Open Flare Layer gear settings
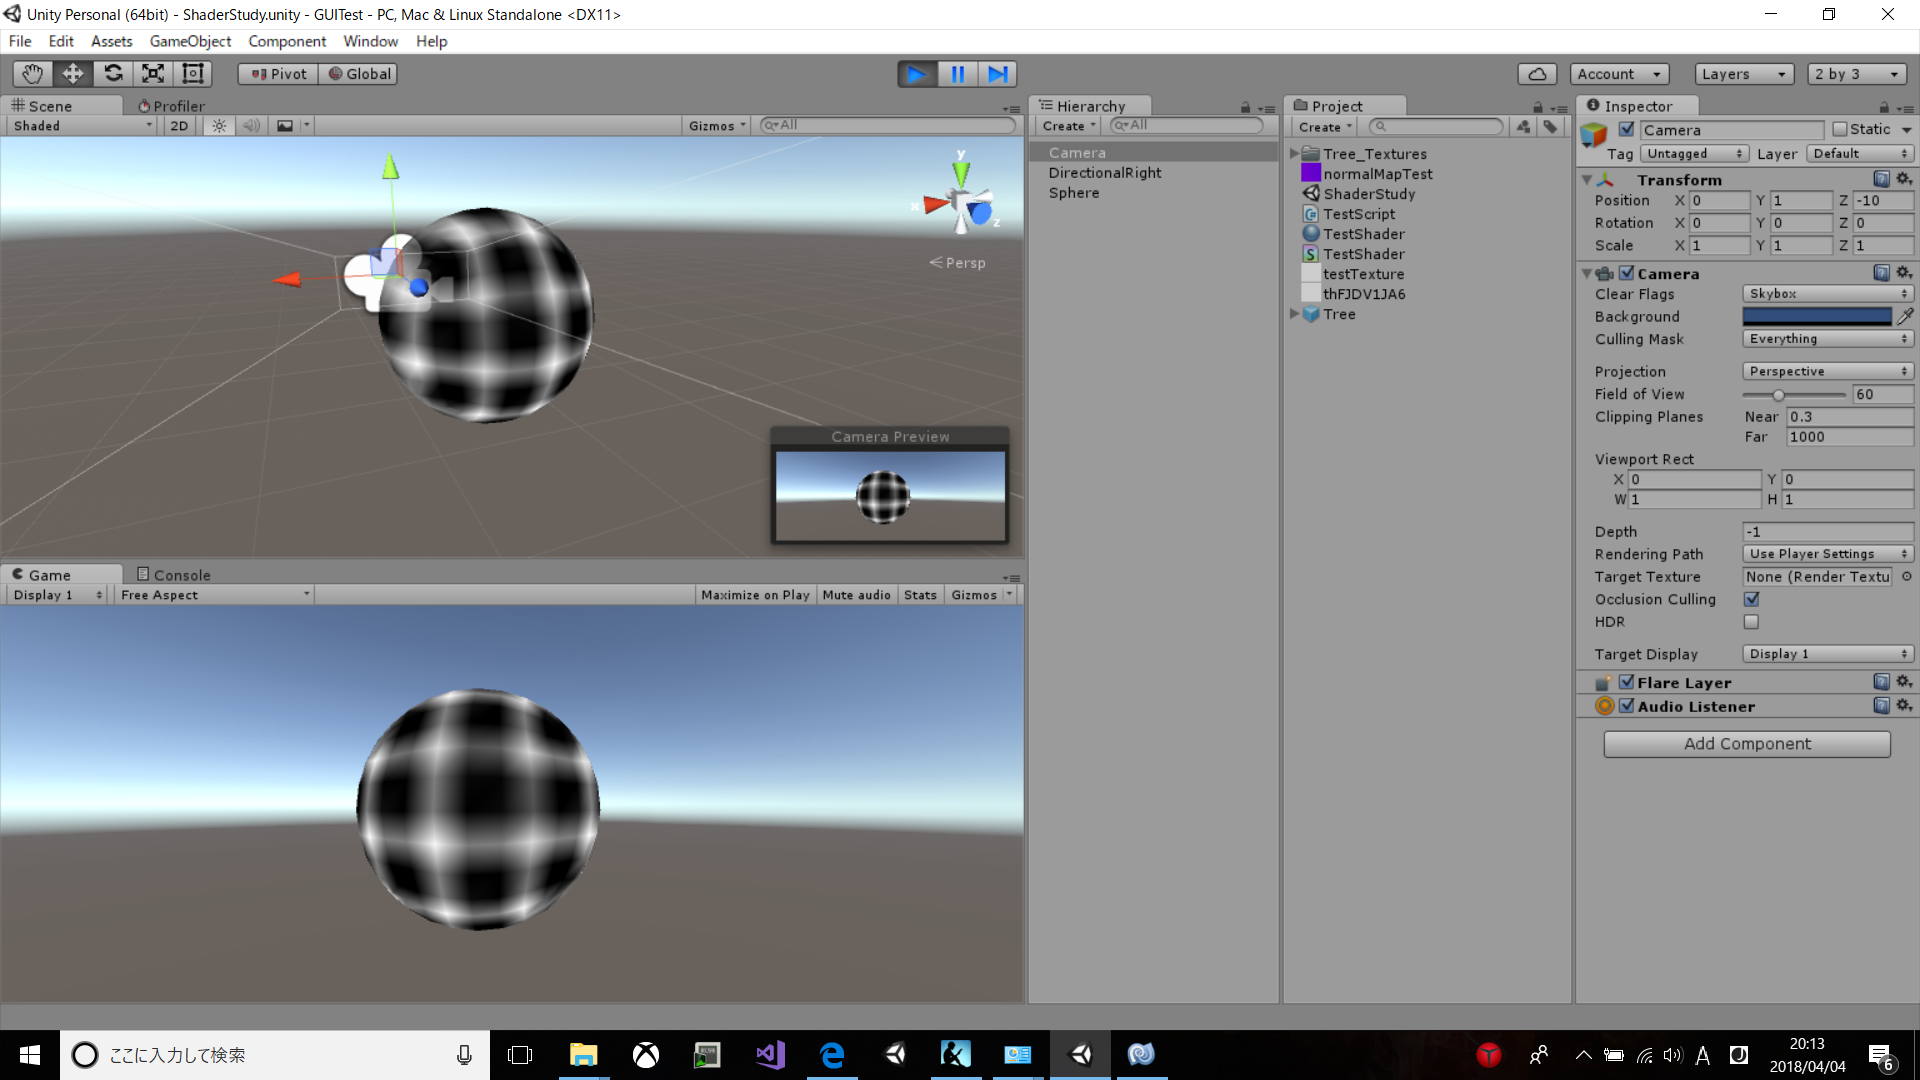This screenshot has width=1920, height=1080. [x=1904, y=682]
